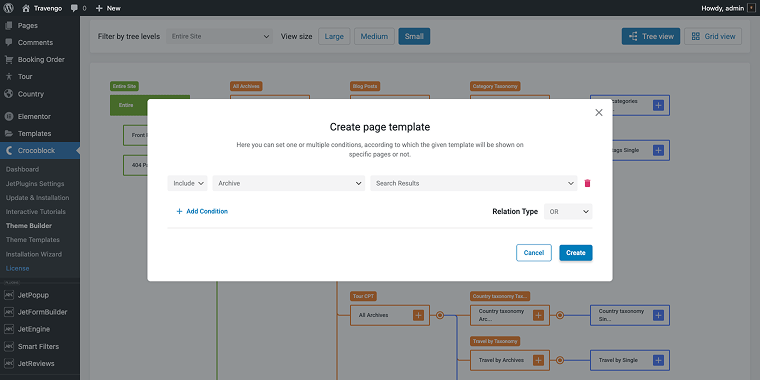
Task: Click the Smart Filters icon
Action: pyautogui.click(x=9, y=347)
